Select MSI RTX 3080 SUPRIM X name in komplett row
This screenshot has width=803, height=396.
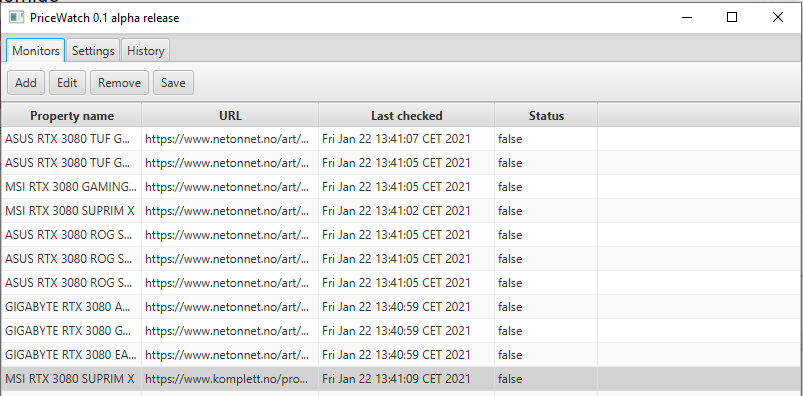click(x=71, y=379)
